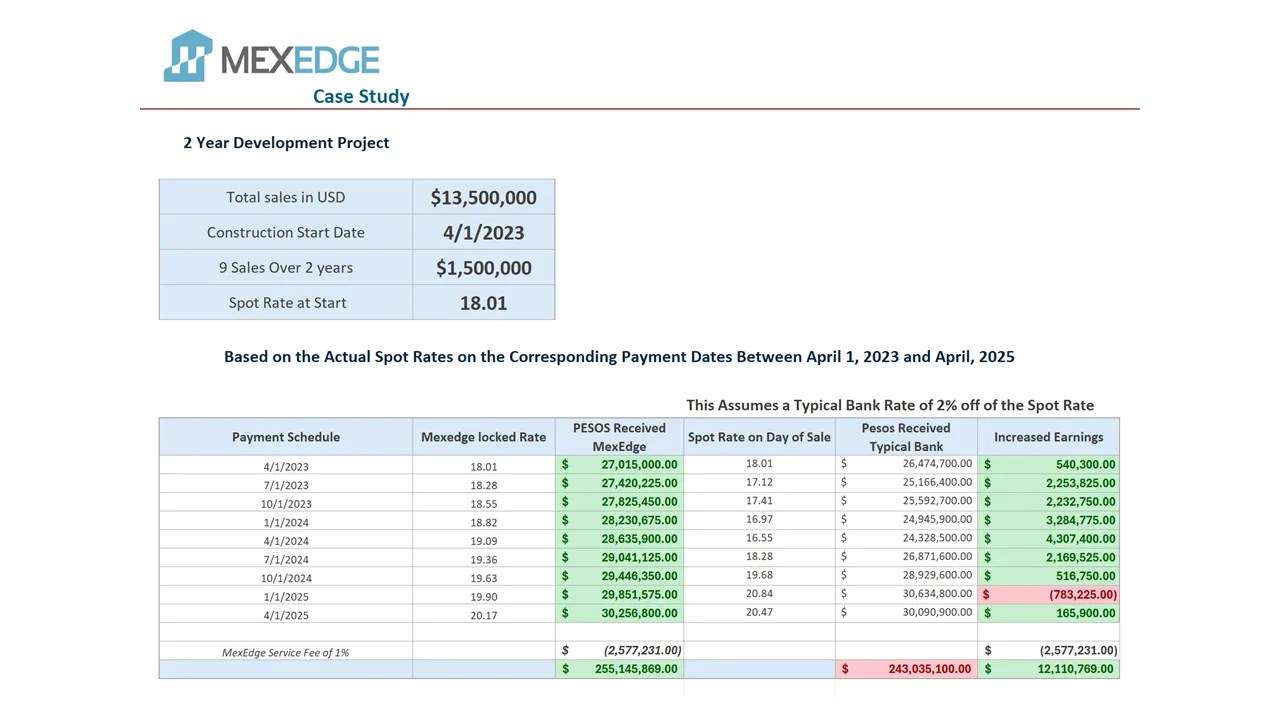
Task: Select the 255,145,869.00 pesos total cell
Action: (619, 669)
